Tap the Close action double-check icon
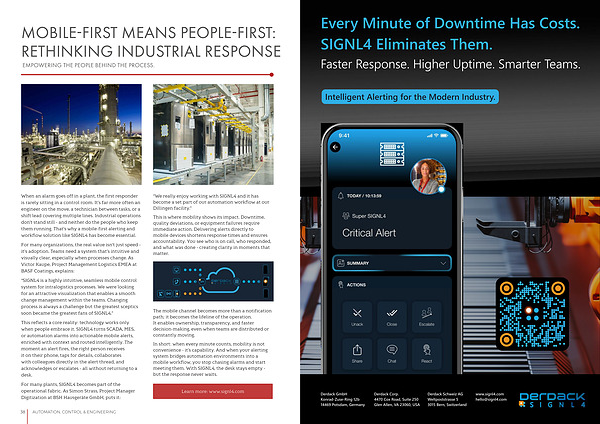Screen dimensions: 600x424 tap(391, 318)
